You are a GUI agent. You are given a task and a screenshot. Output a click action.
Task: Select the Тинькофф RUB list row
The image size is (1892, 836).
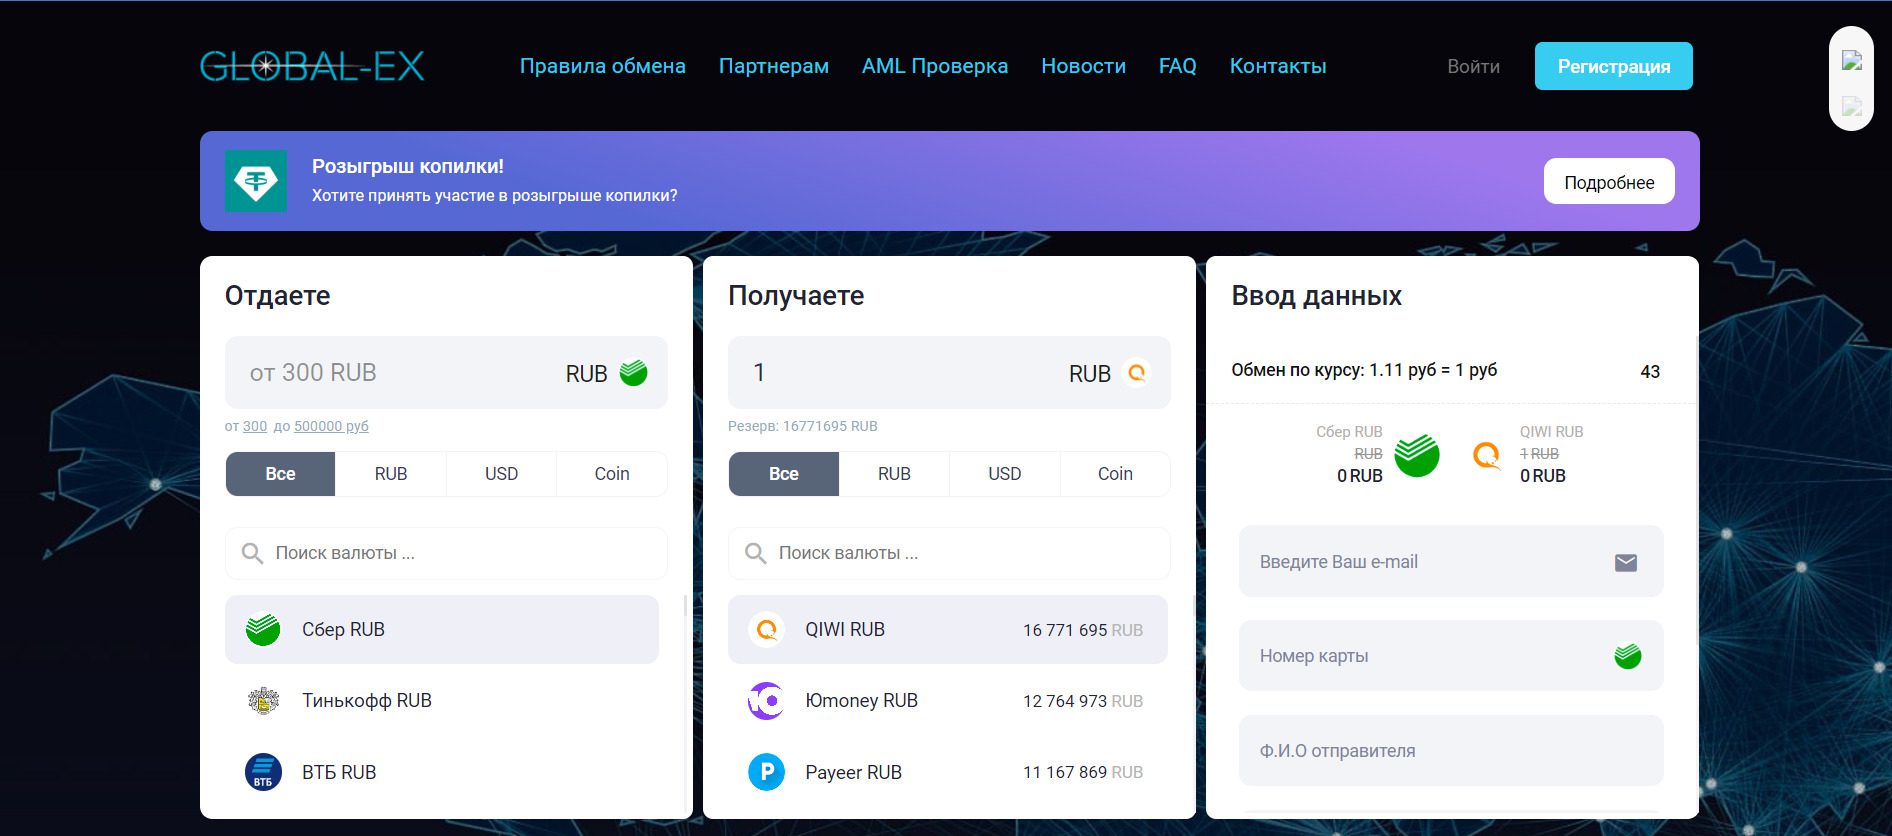point(442,701)
